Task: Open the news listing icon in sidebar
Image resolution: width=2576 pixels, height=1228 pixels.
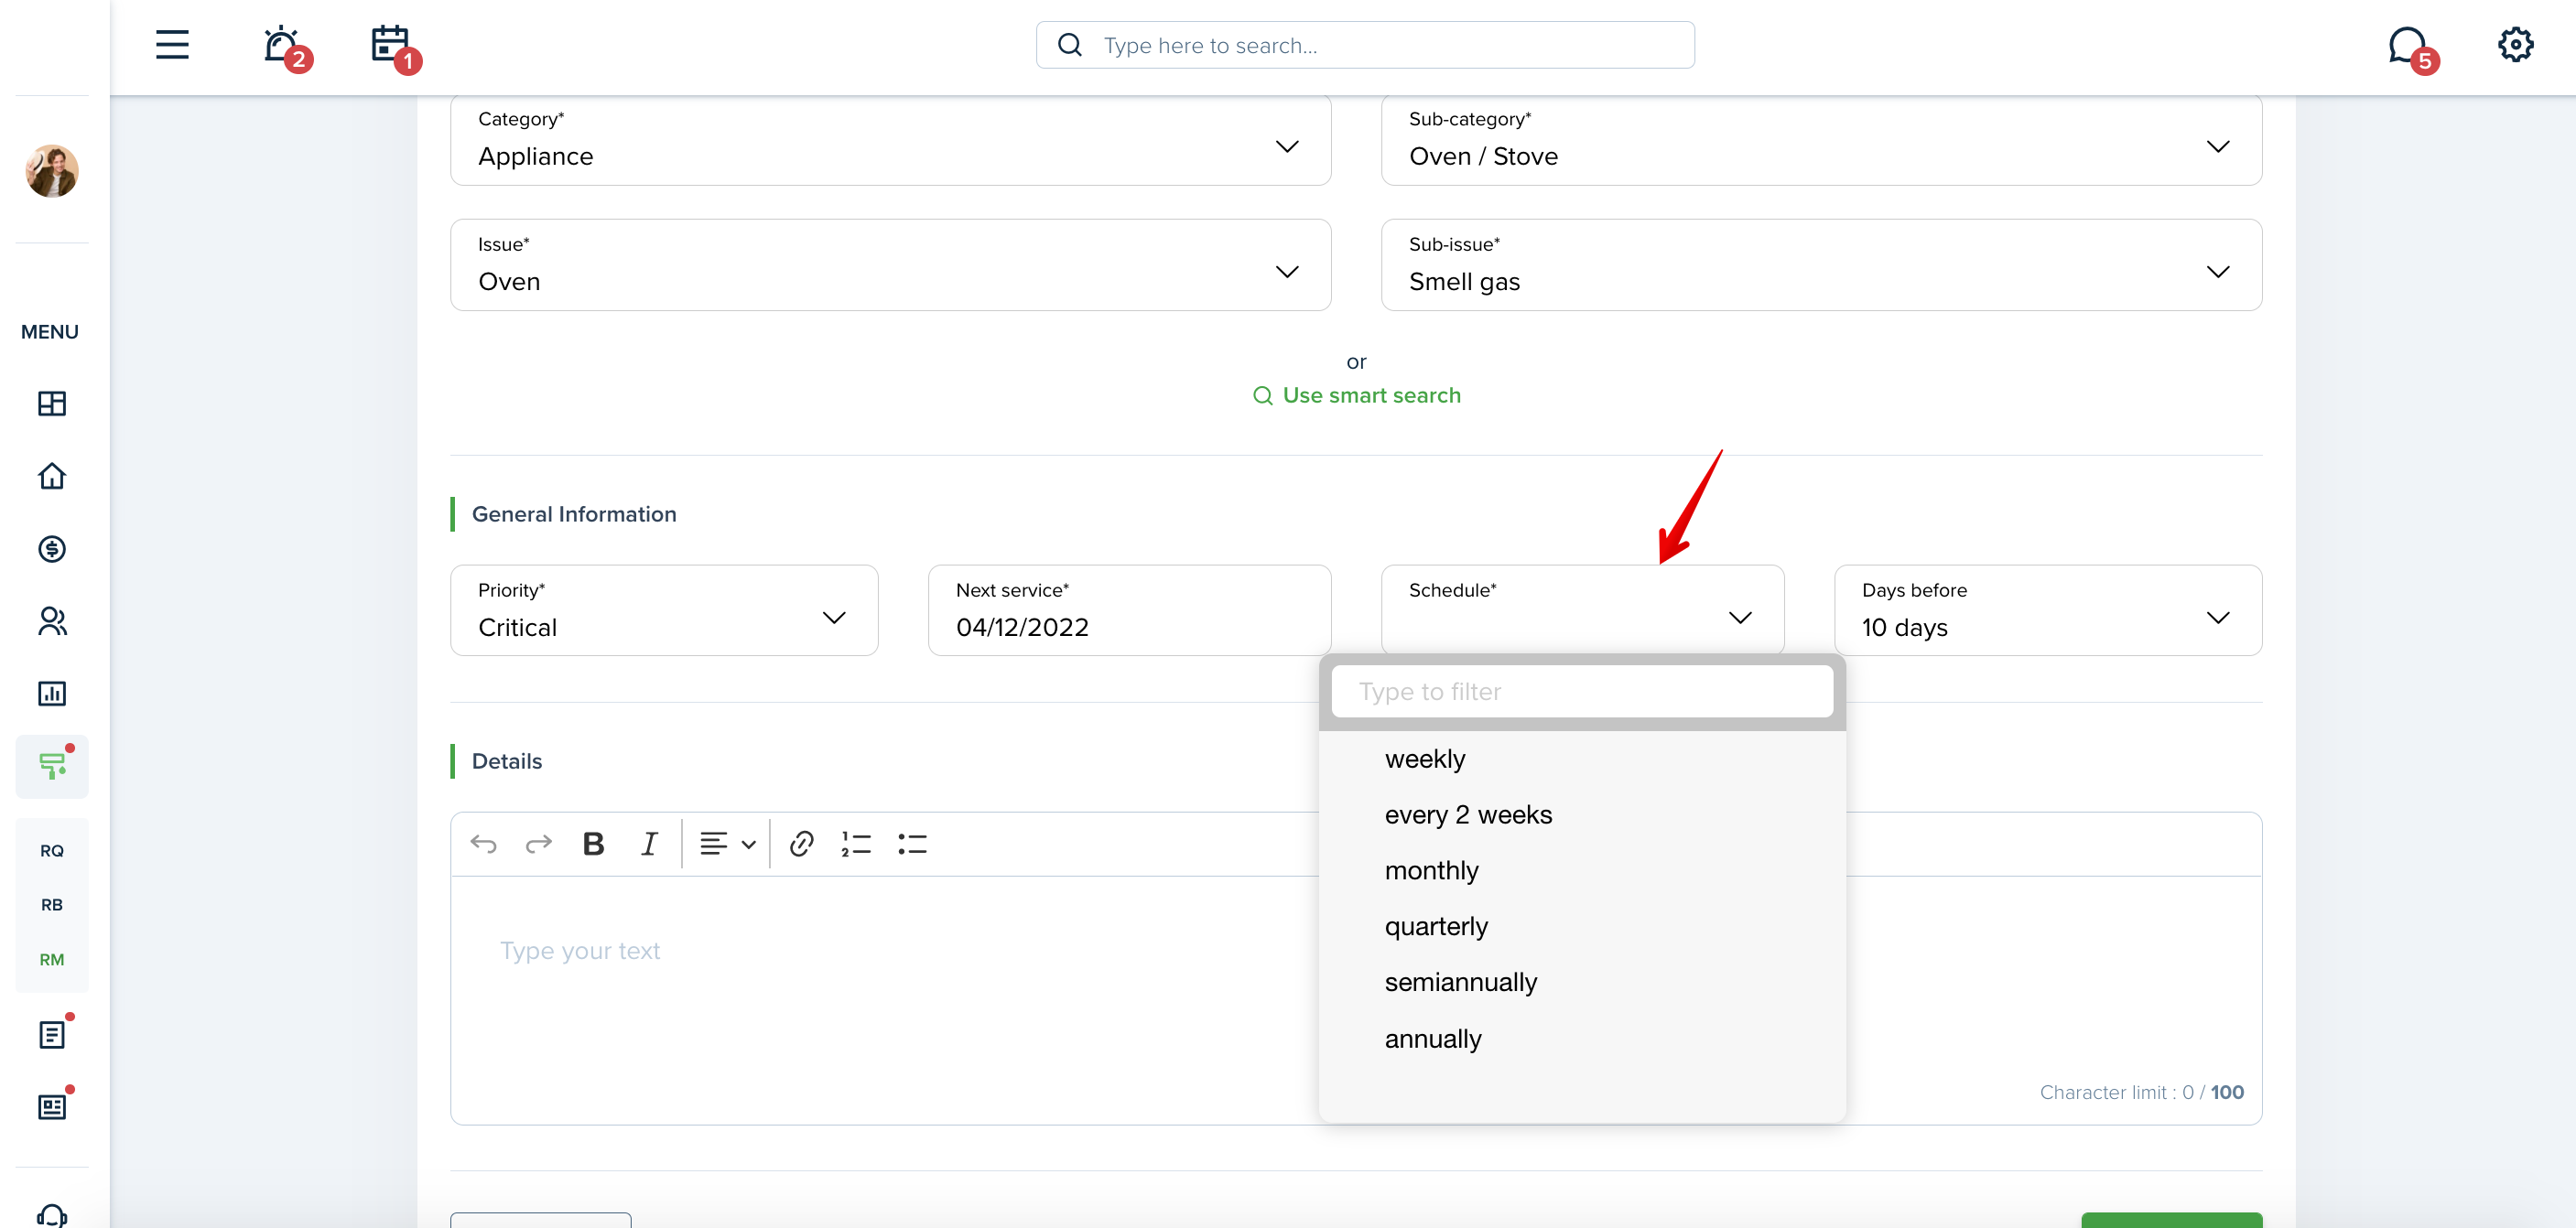Action: [x=52, y=1106]
